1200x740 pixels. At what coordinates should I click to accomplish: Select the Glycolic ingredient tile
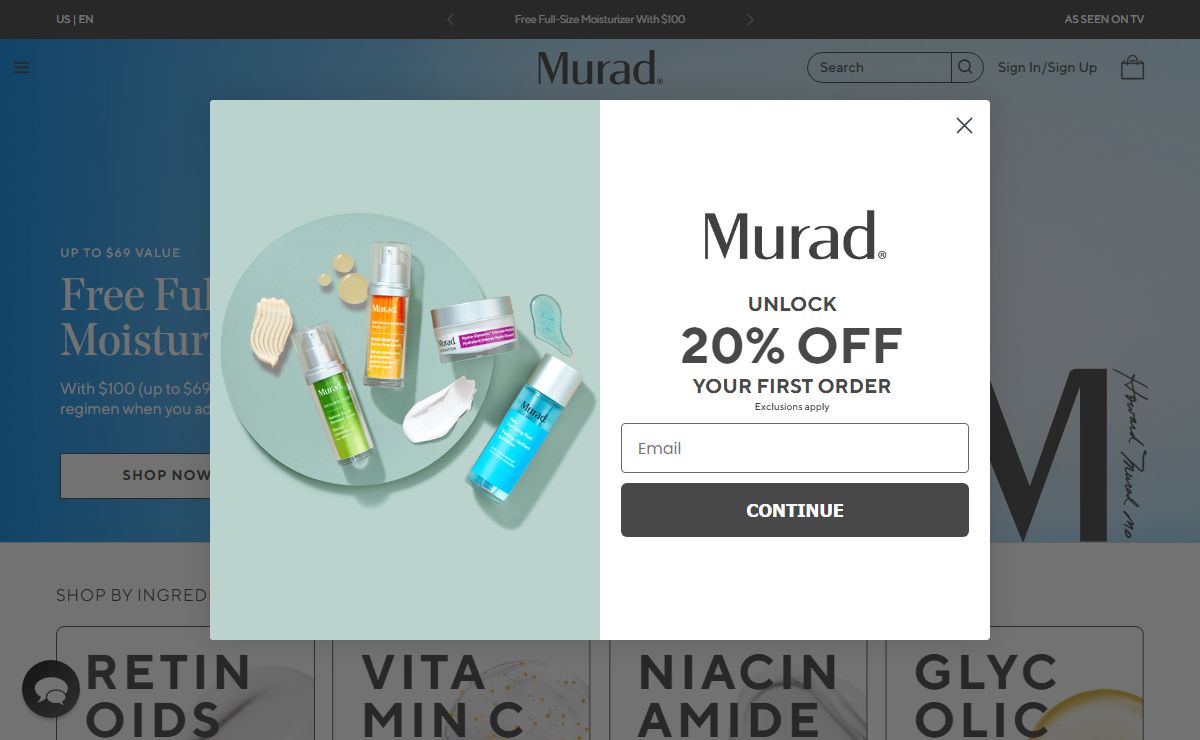click(x=1014, y=683)
